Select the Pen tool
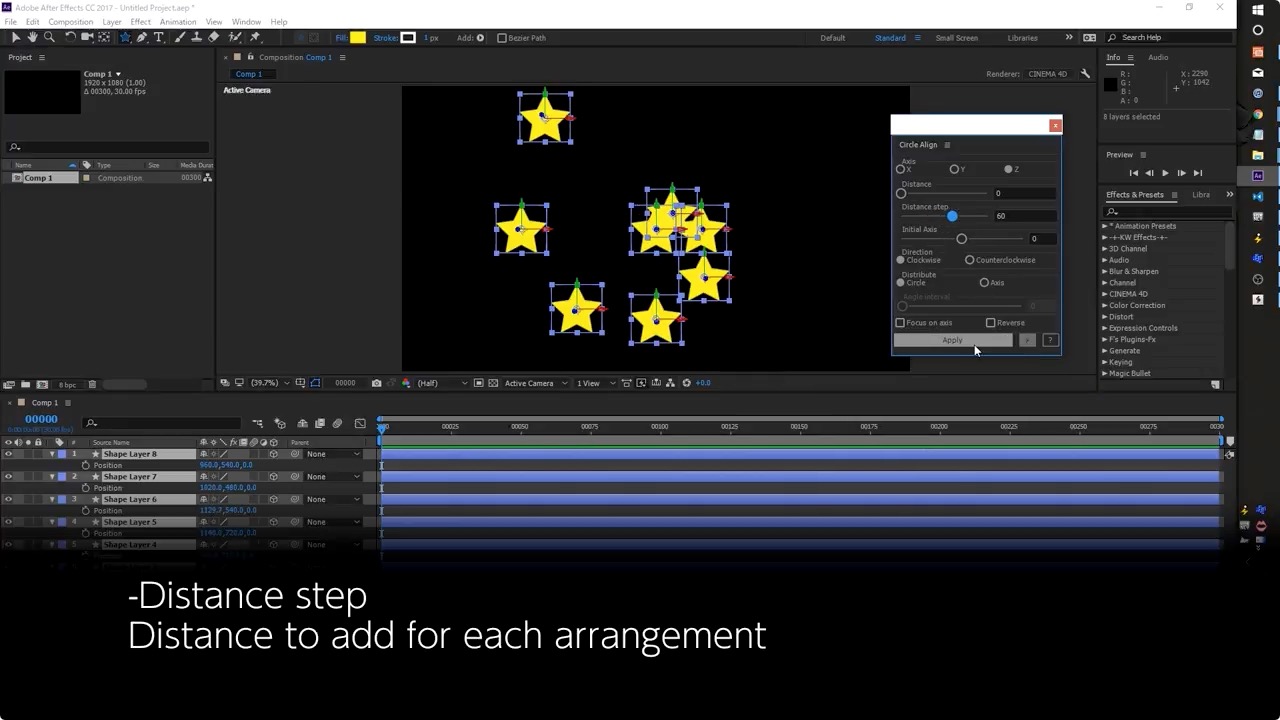 142,37
